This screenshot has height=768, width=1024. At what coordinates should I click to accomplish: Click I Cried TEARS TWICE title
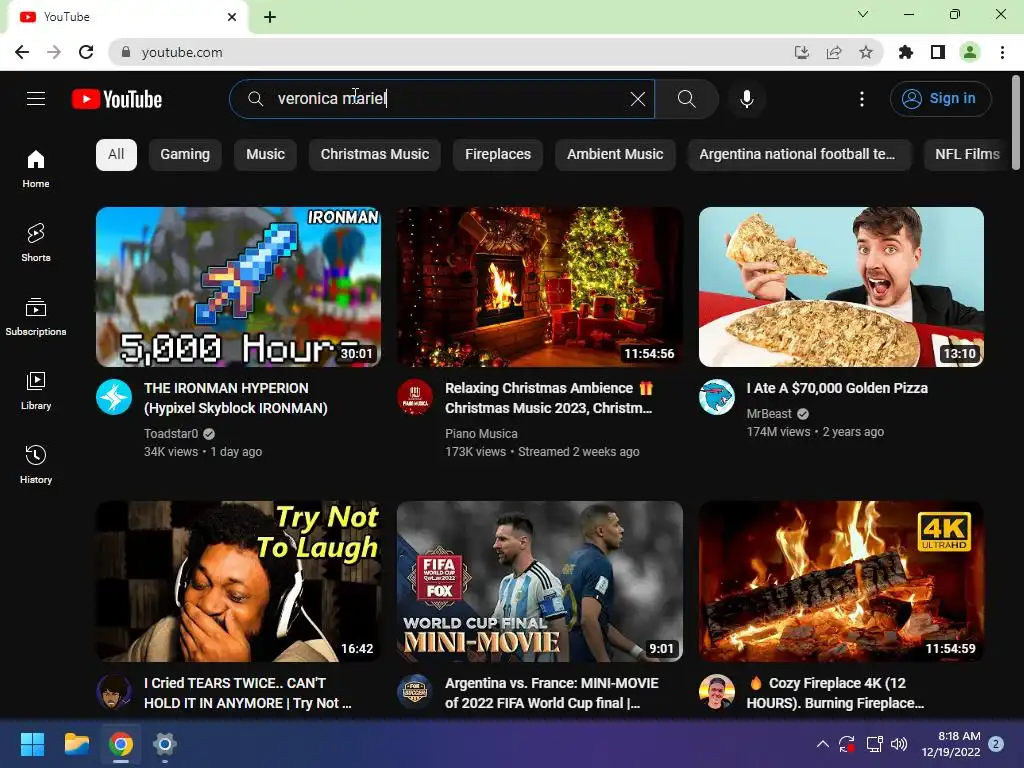pos(248,693)
